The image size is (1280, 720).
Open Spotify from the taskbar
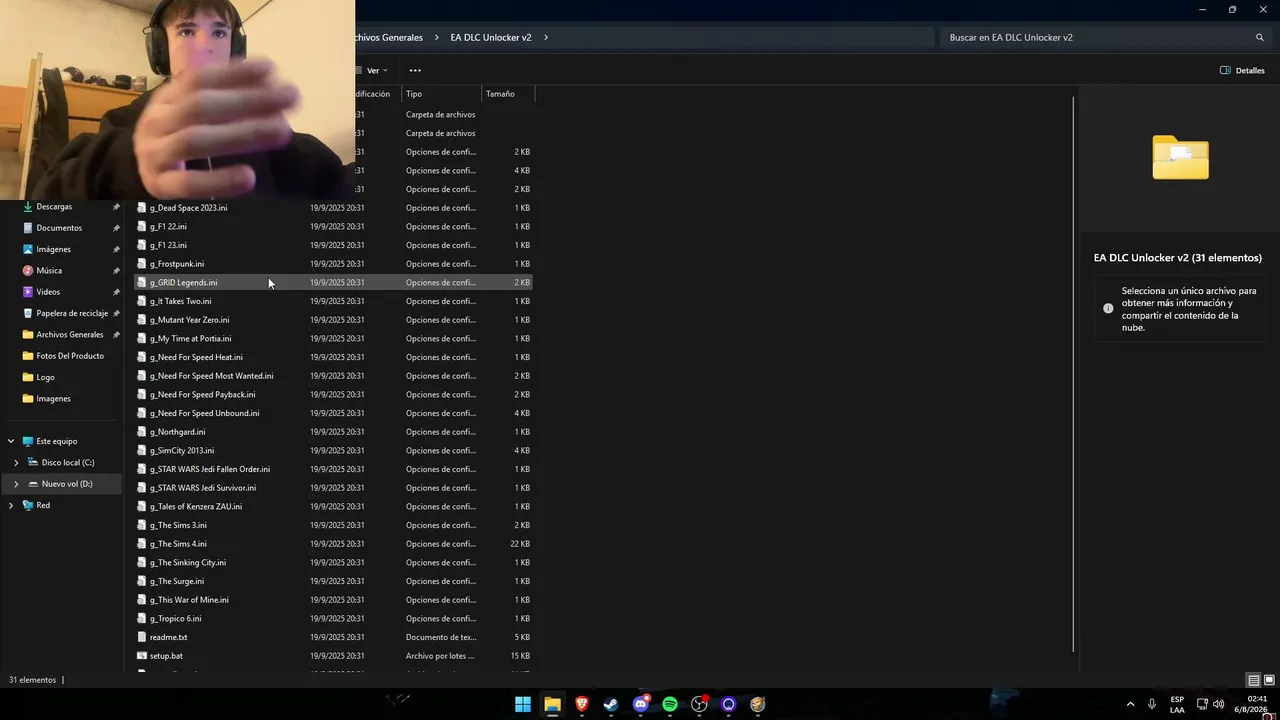(x=670, y=704)
